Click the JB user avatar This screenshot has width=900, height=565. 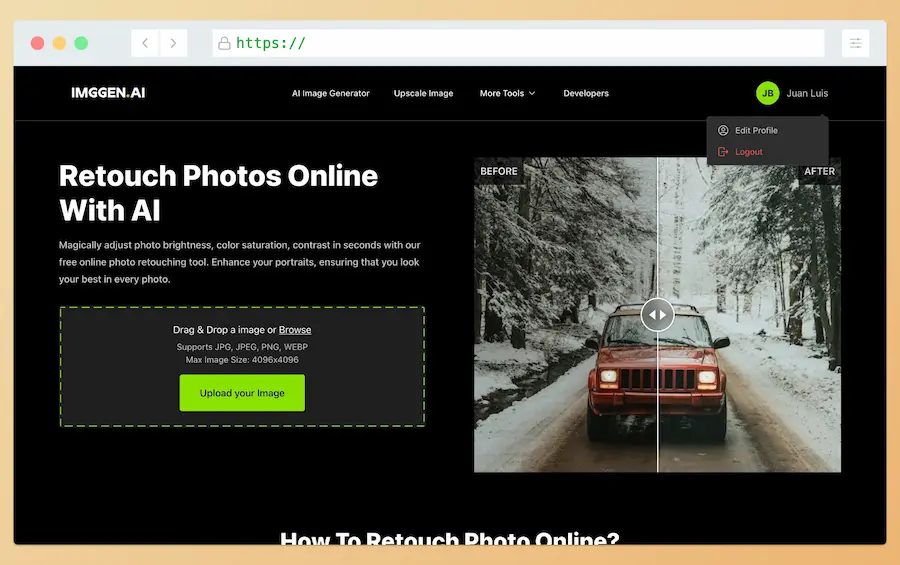tap(767, 93)
